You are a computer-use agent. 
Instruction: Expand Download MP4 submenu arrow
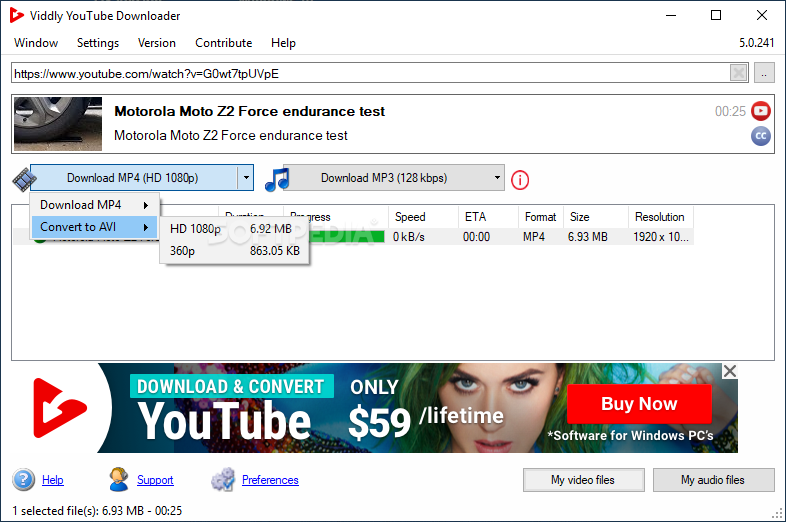coord(146,205)
